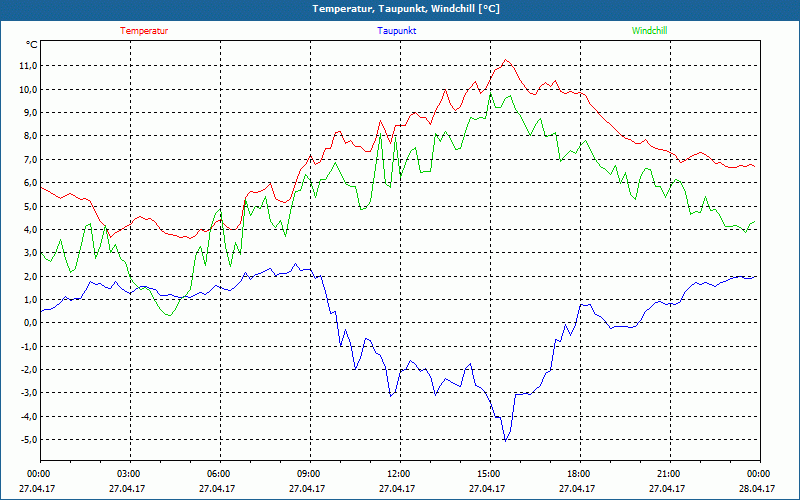Click the 2,0 y-axis value
Image resolution: width=800 pixels, height=500 pixels.
tap(29, 276)
